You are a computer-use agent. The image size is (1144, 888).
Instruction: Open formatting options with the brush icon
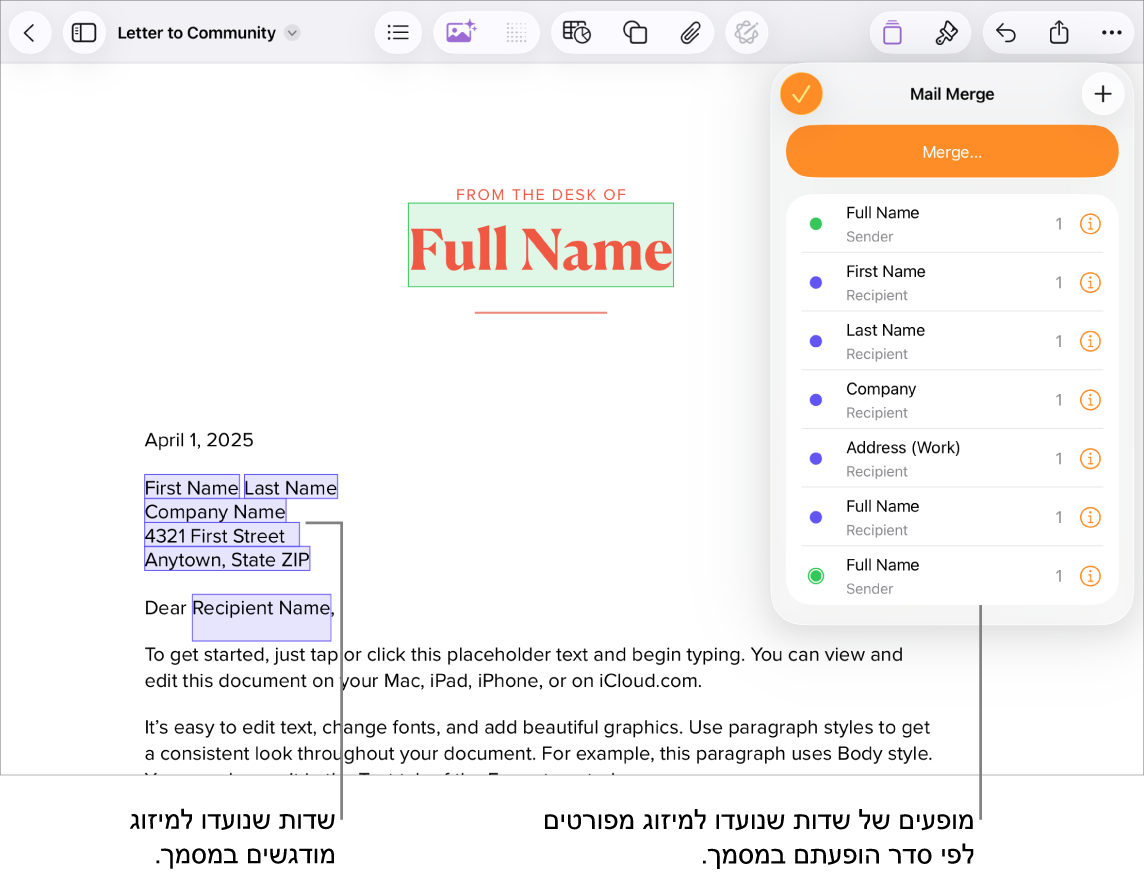point(945,32)
